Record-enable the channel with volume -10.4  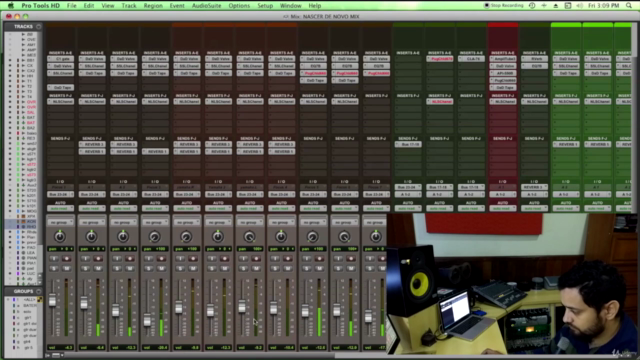288,258
